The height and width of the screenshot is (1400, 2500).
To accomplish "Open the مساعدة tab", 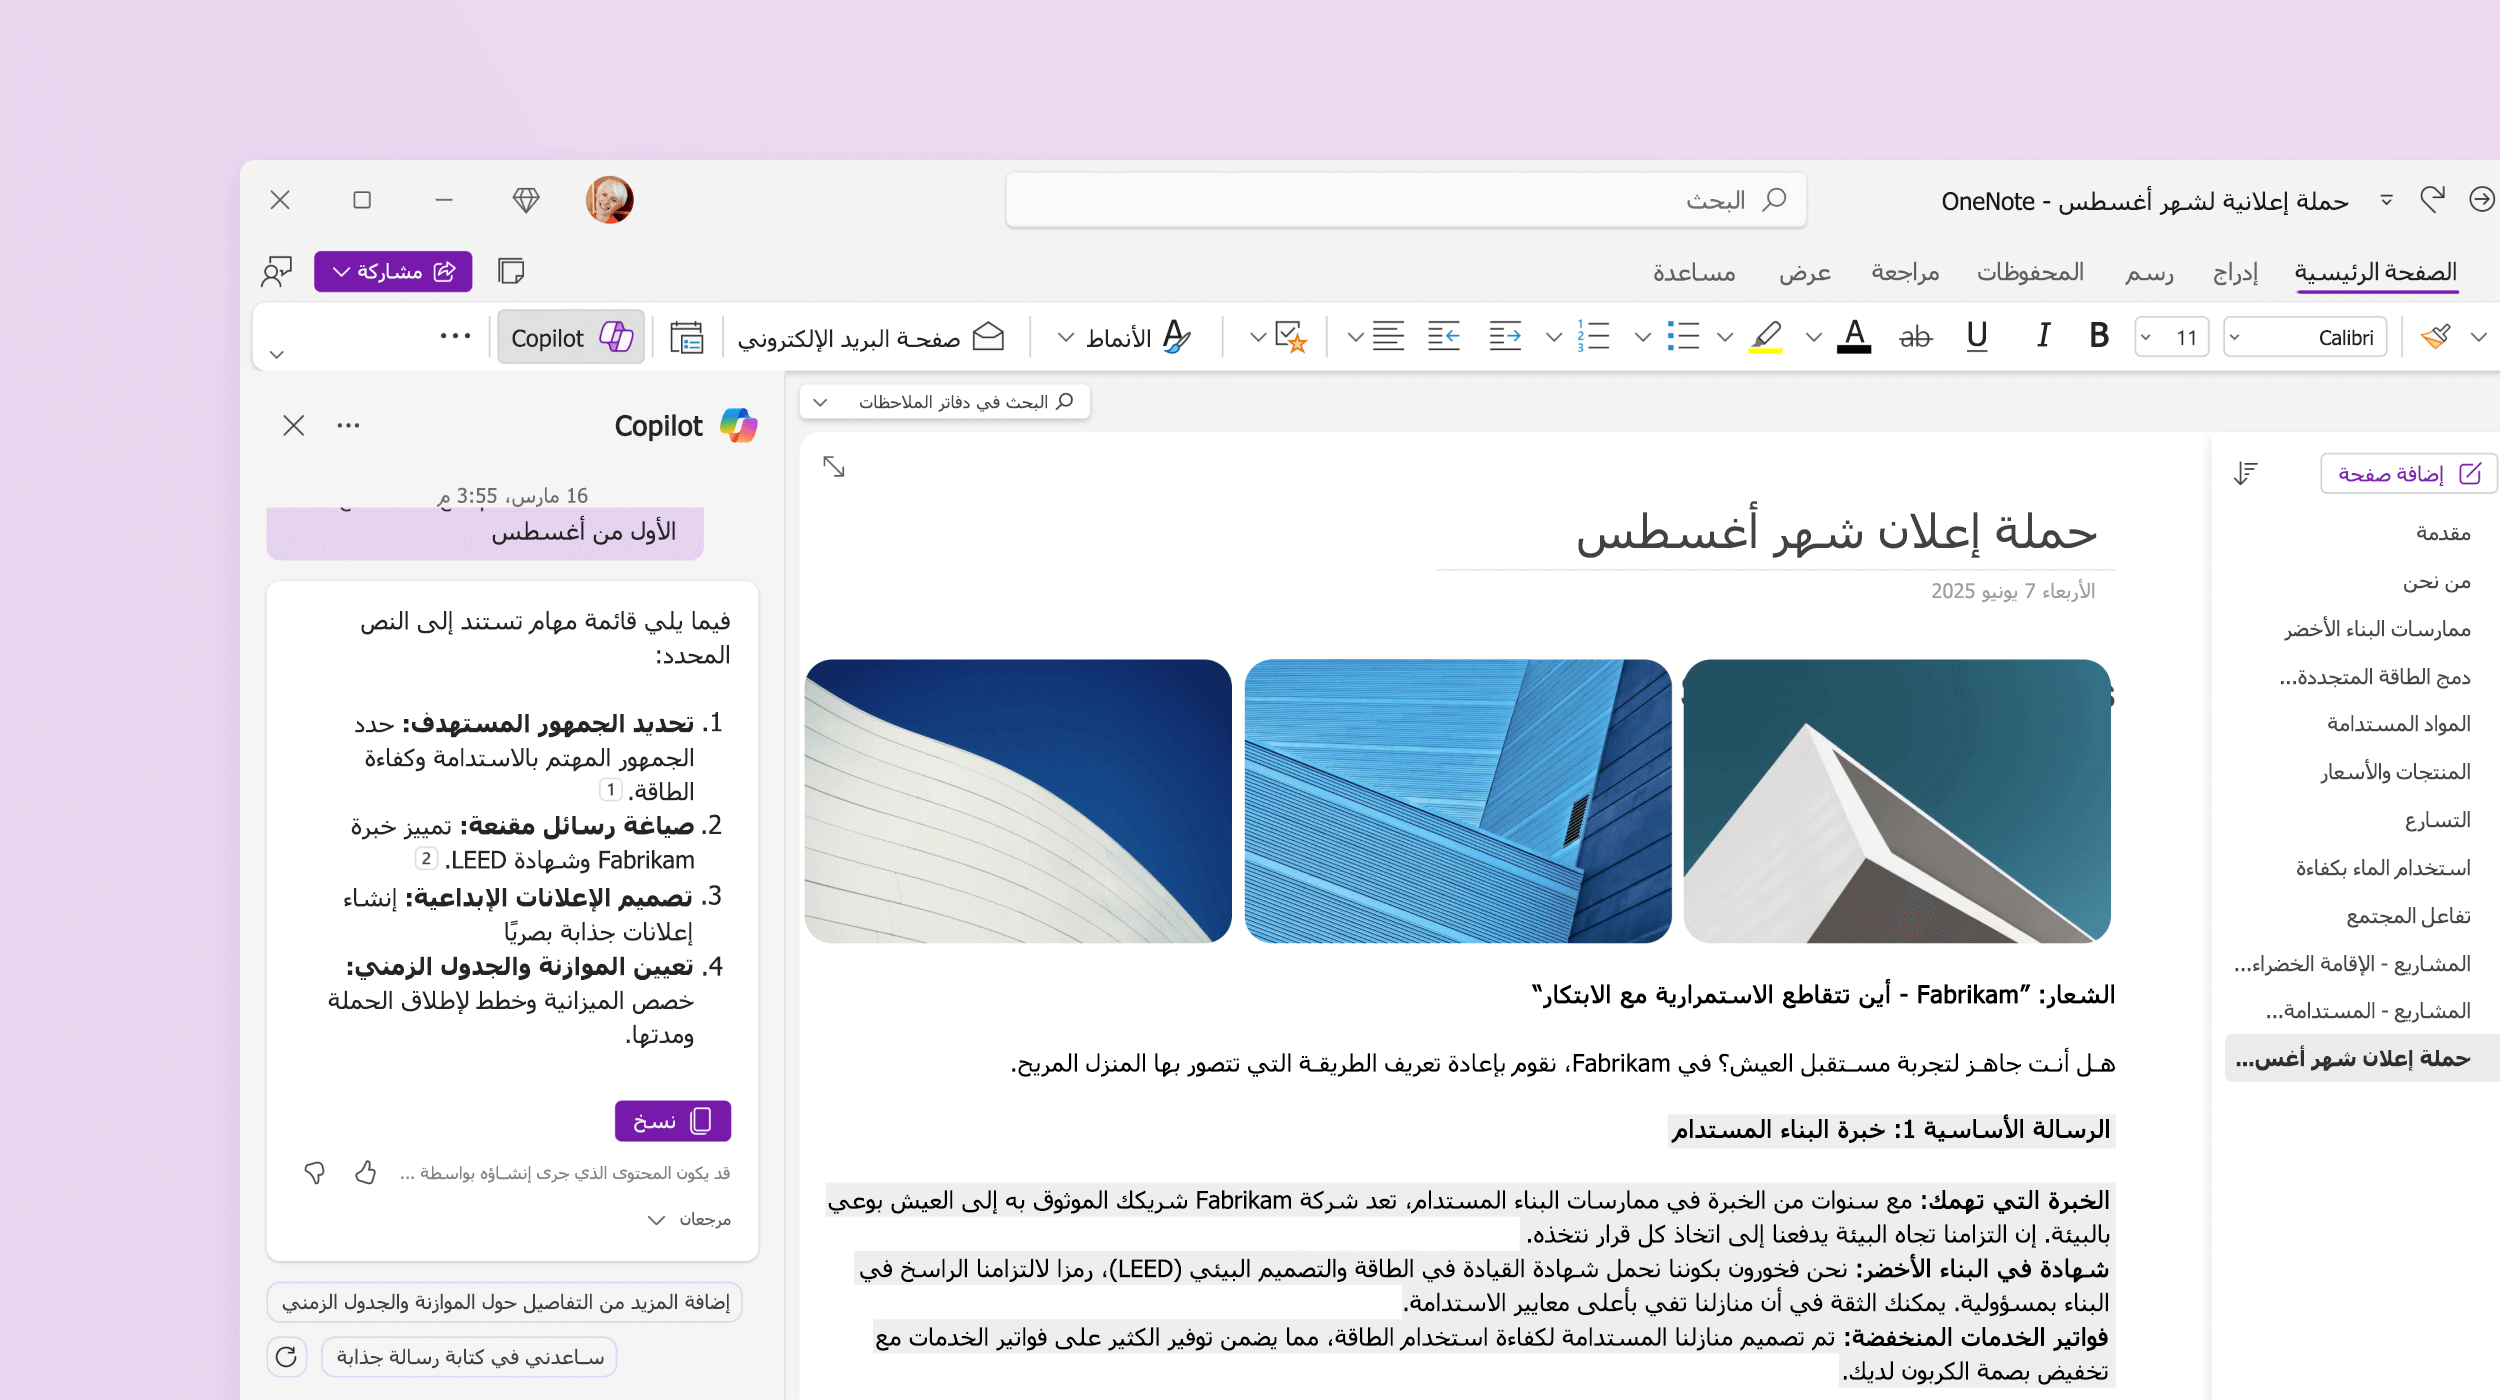I will coord(1694,272).
